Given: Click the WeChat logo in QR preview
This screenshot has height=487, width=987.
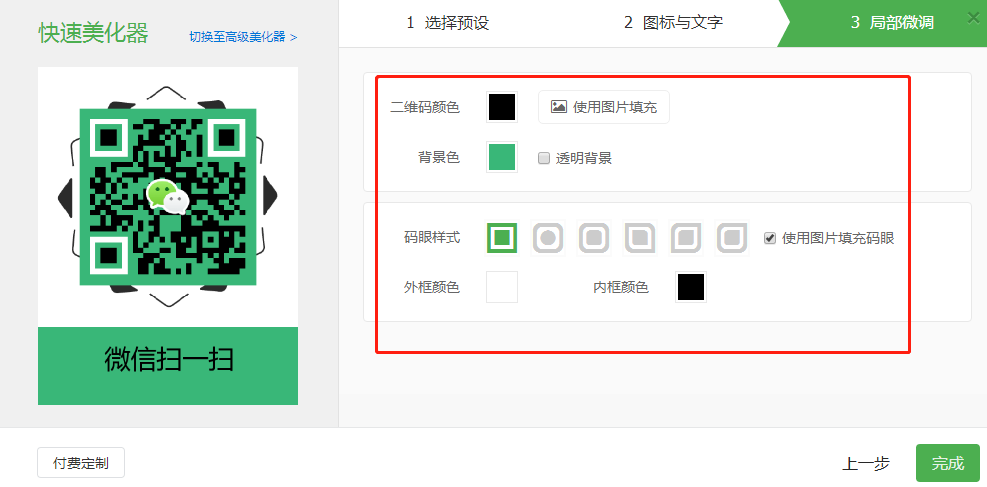Looking at the screenshot, I should 167,197.
